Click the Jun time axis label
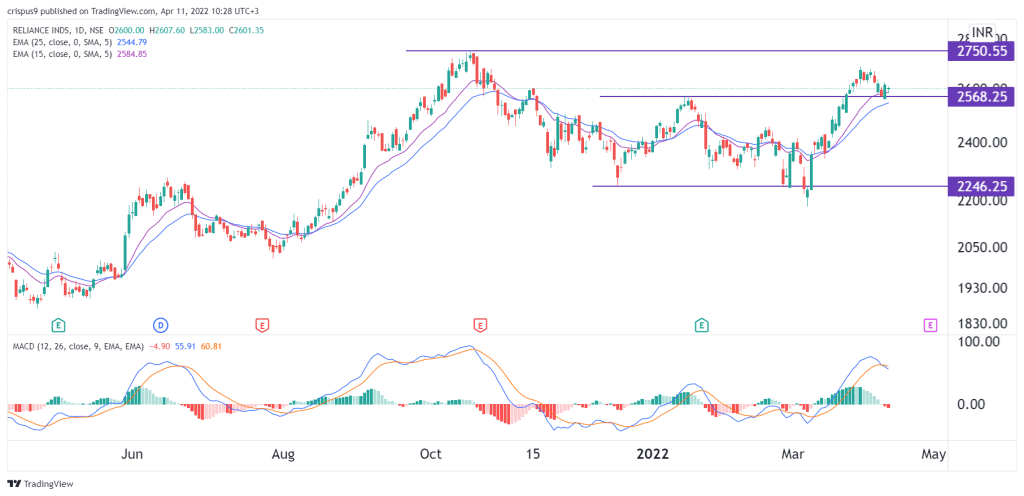Screen dimensions: 1024x496 click(x=133, y=454)
